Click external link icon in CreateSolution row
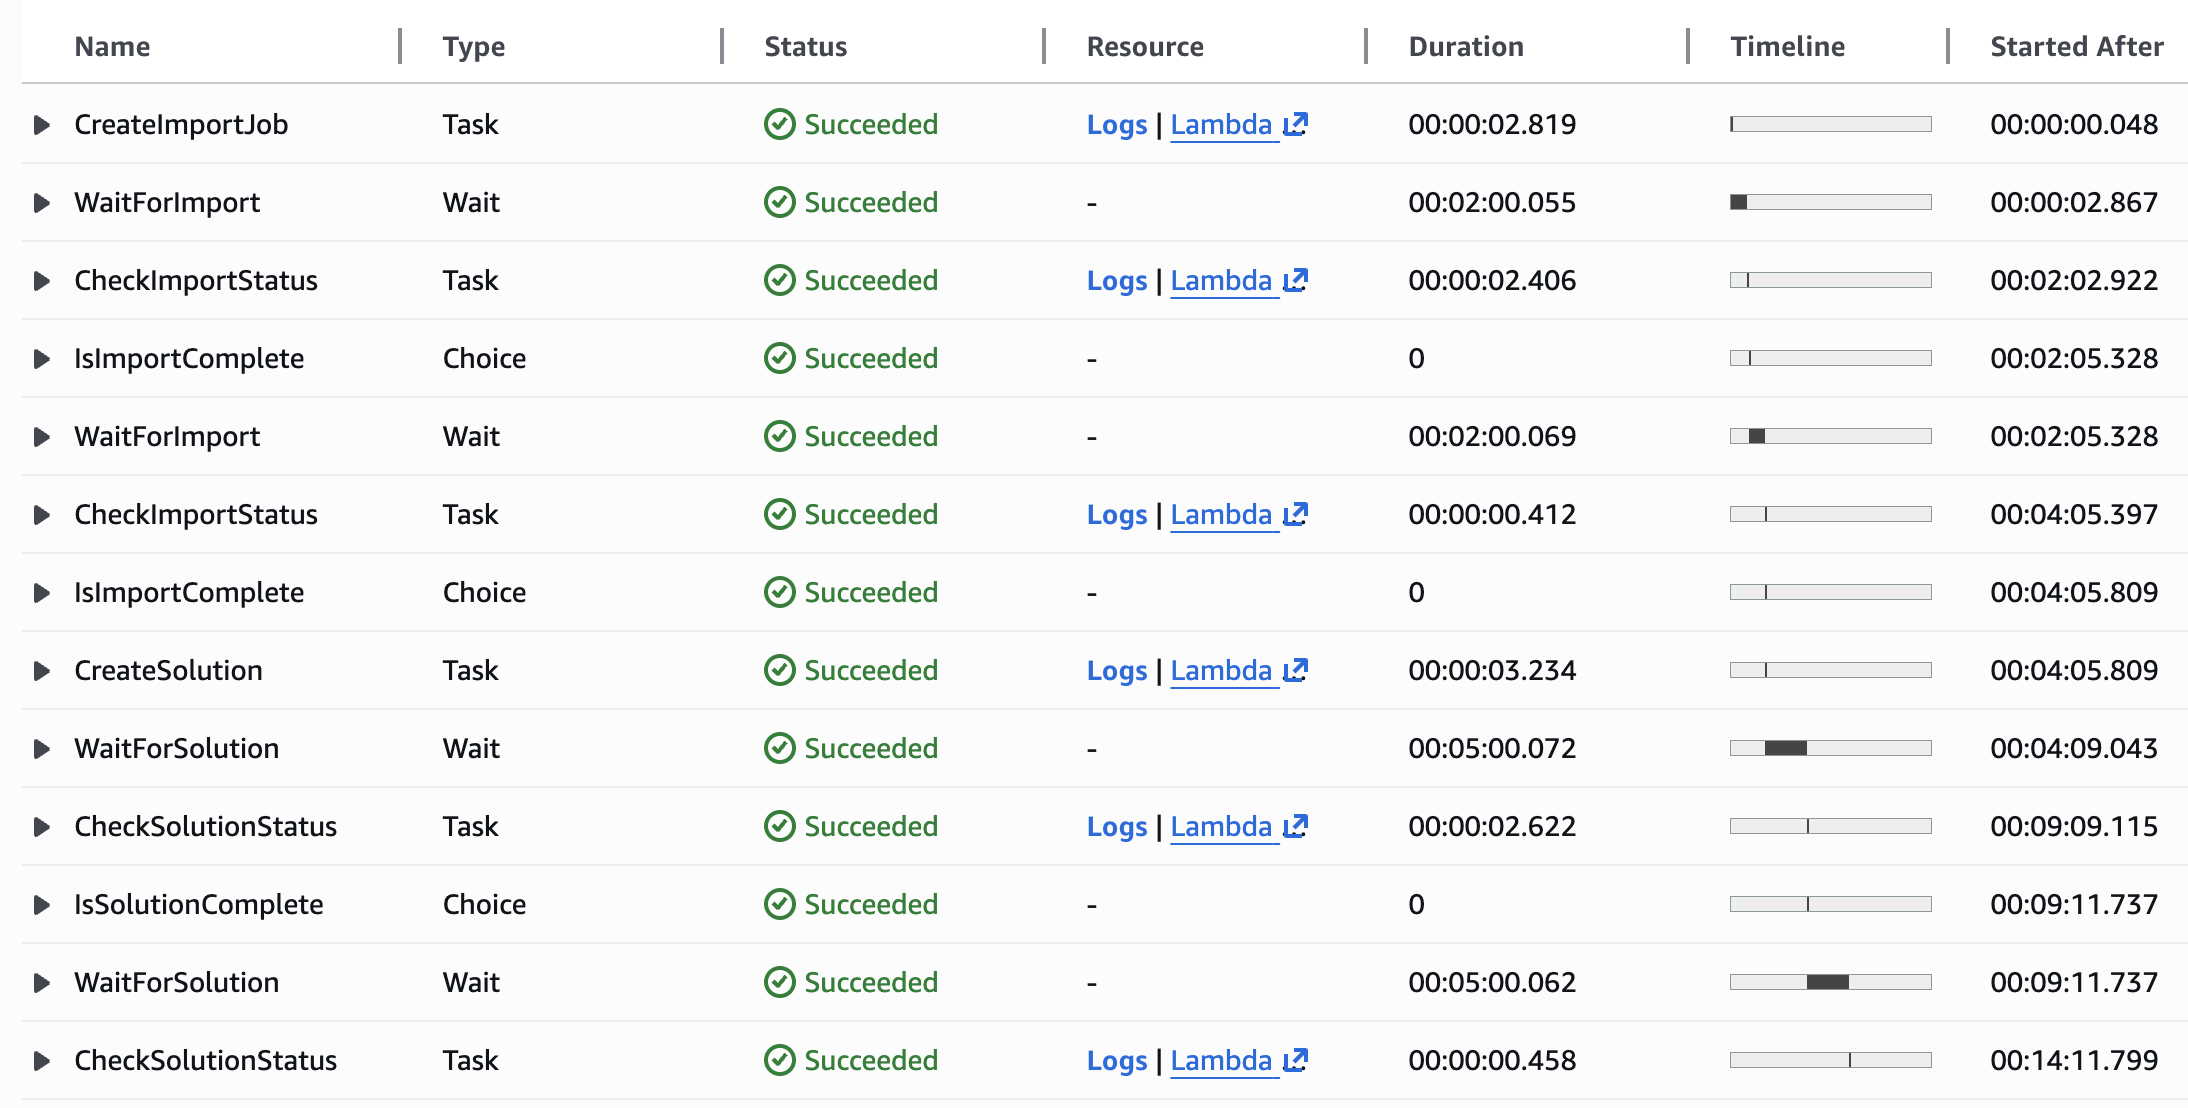This screenshot has width=2188, height=1108. (1296, 670)
